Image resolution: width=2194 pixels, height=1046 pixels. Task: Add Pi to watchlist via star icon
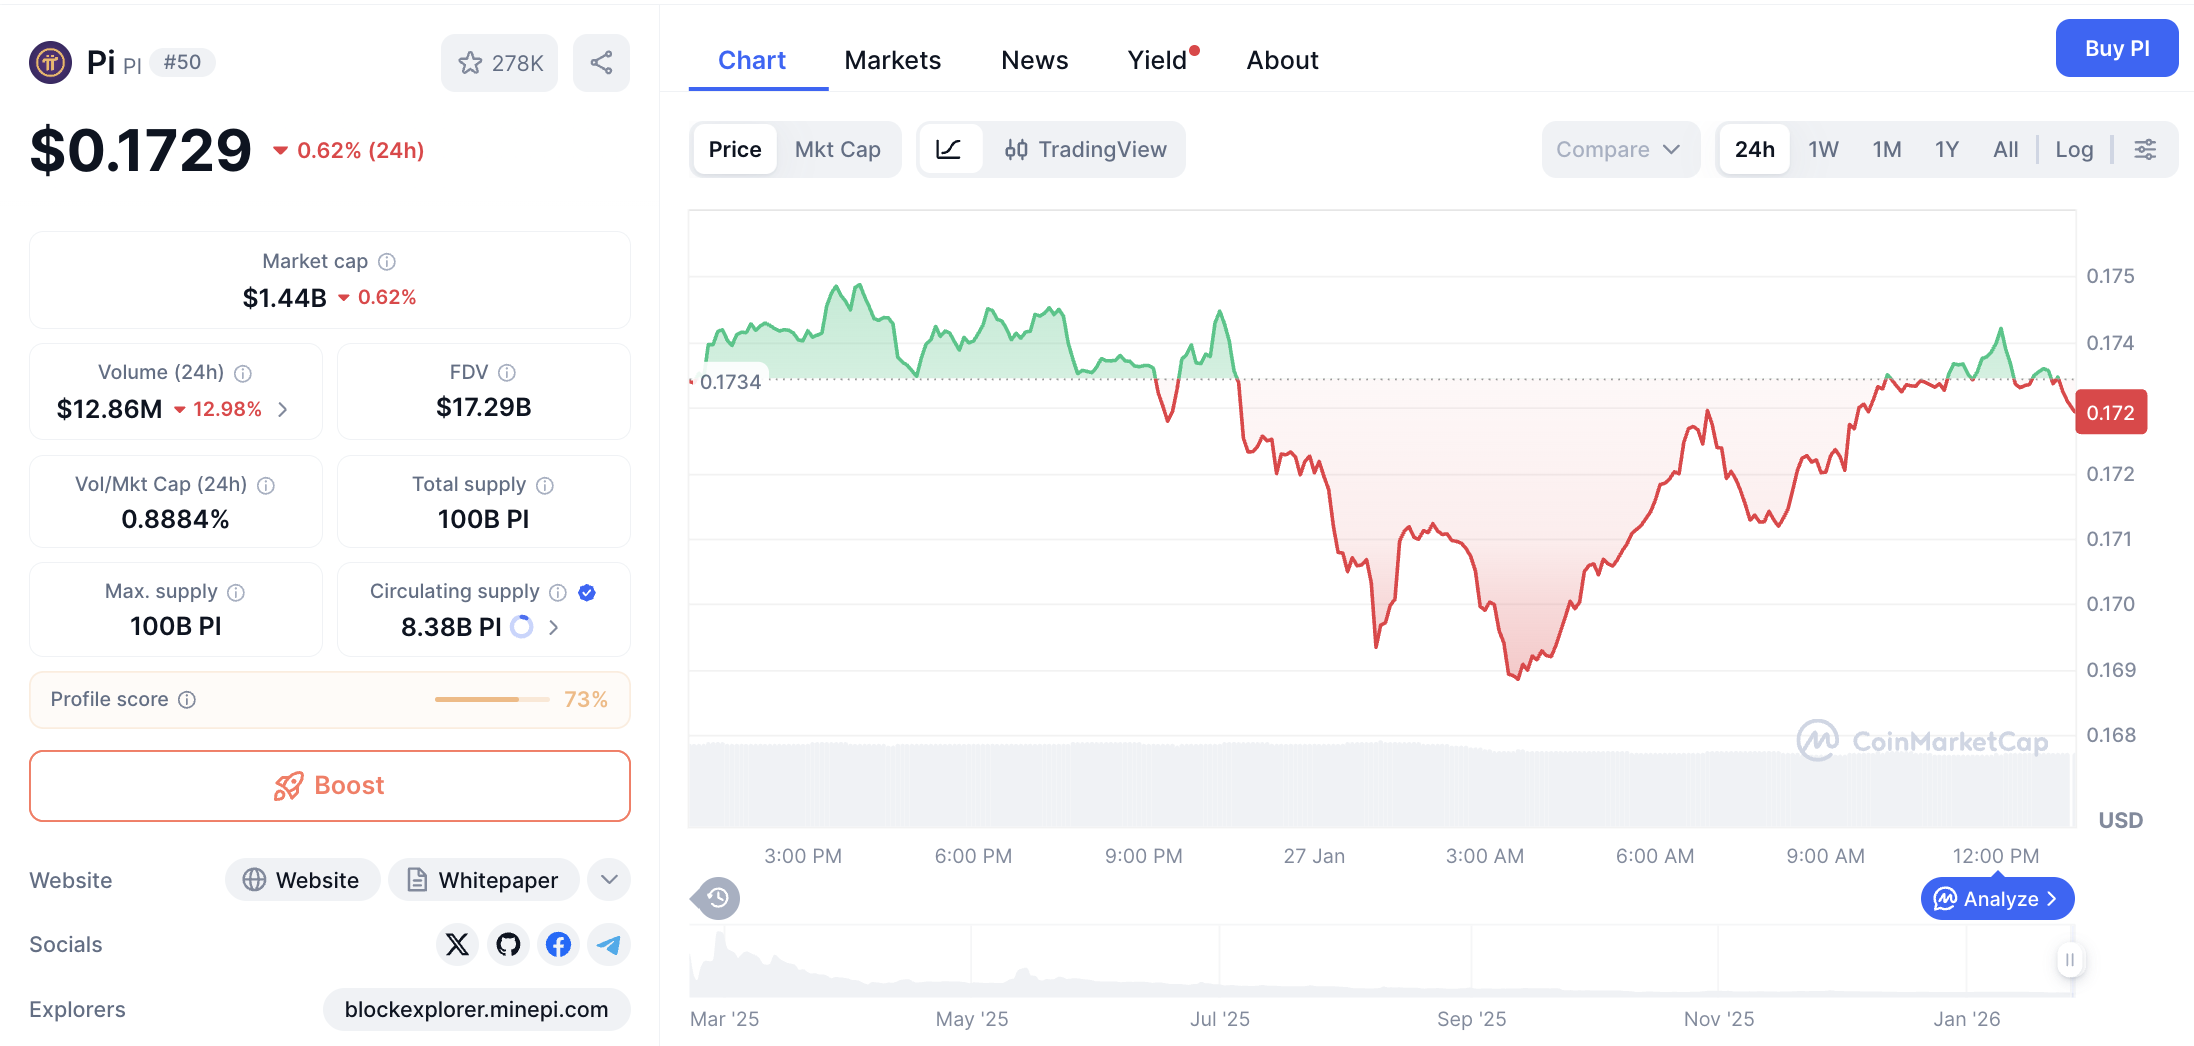pyautogui.click(x=470, y=62)
